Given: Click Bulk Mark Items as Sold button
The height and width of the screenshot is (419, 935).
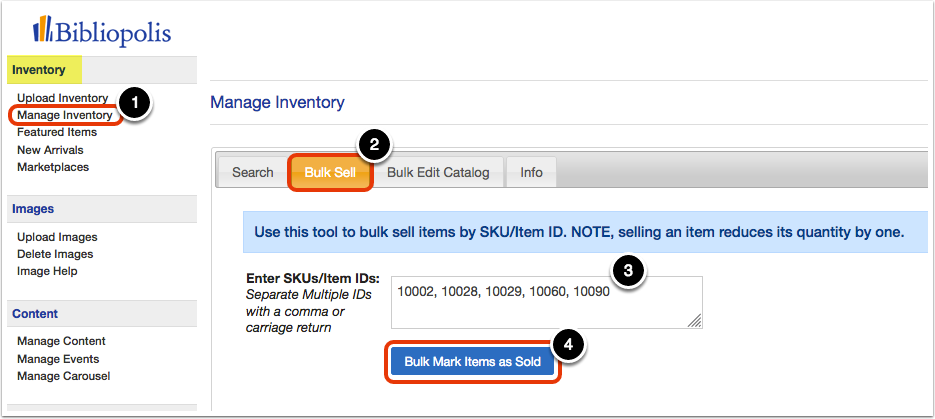Looking at the screenshot, I should (x=472, y=362).
